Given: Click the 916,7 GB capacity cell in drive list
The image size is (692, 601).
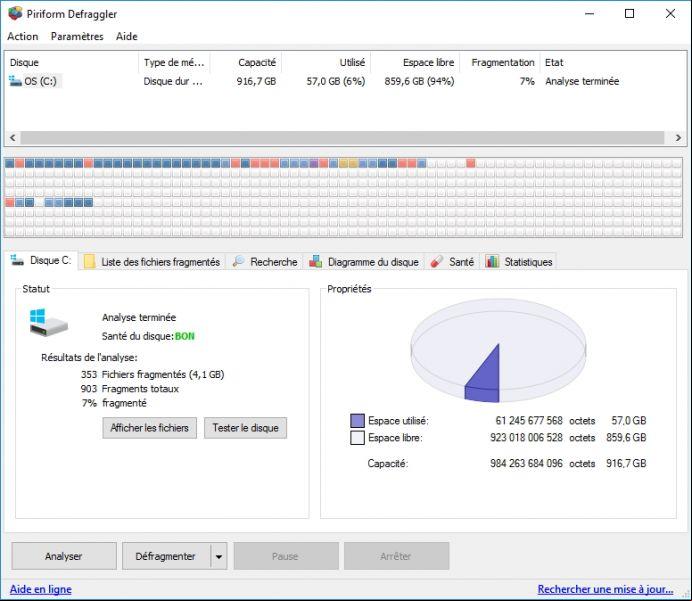Looking at the screenshot, I should click(256, 81).
